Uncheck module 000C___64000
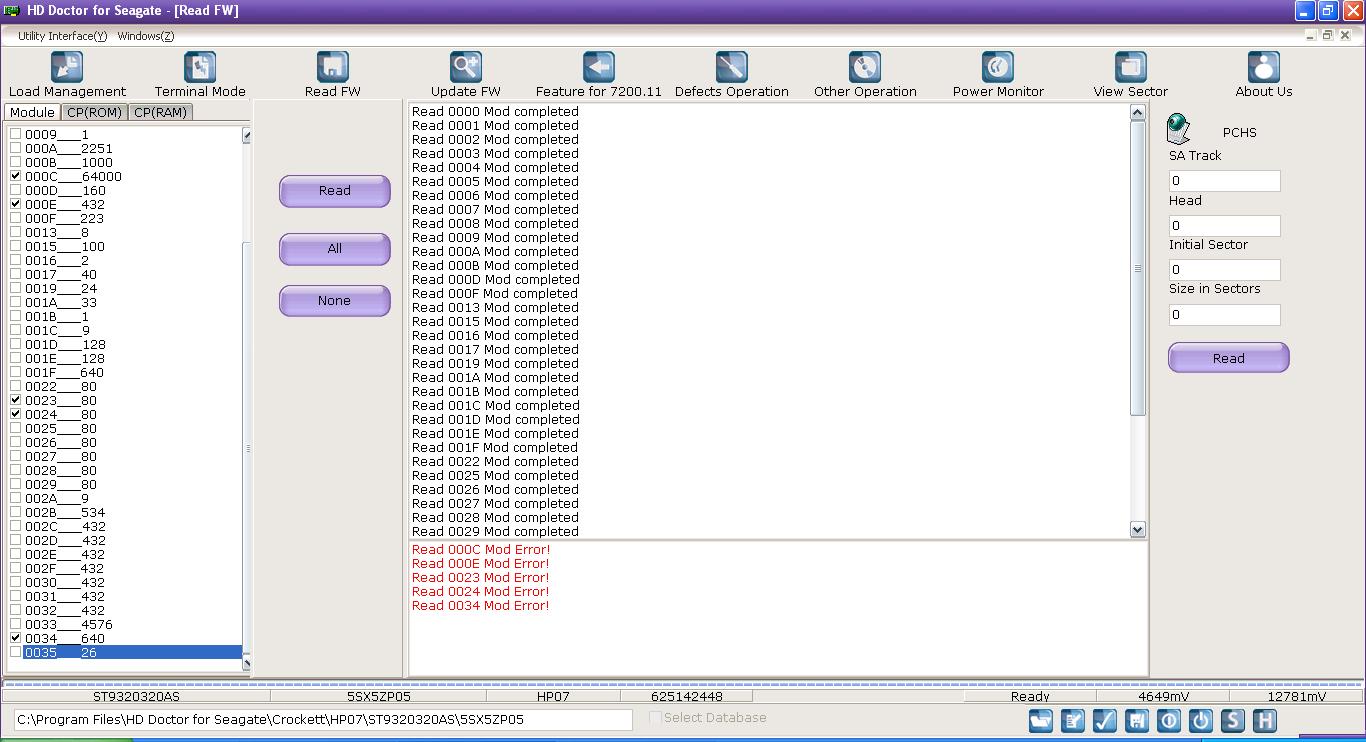The width and height of the screenshot is (1366, 742). click(x=15, y=176)
